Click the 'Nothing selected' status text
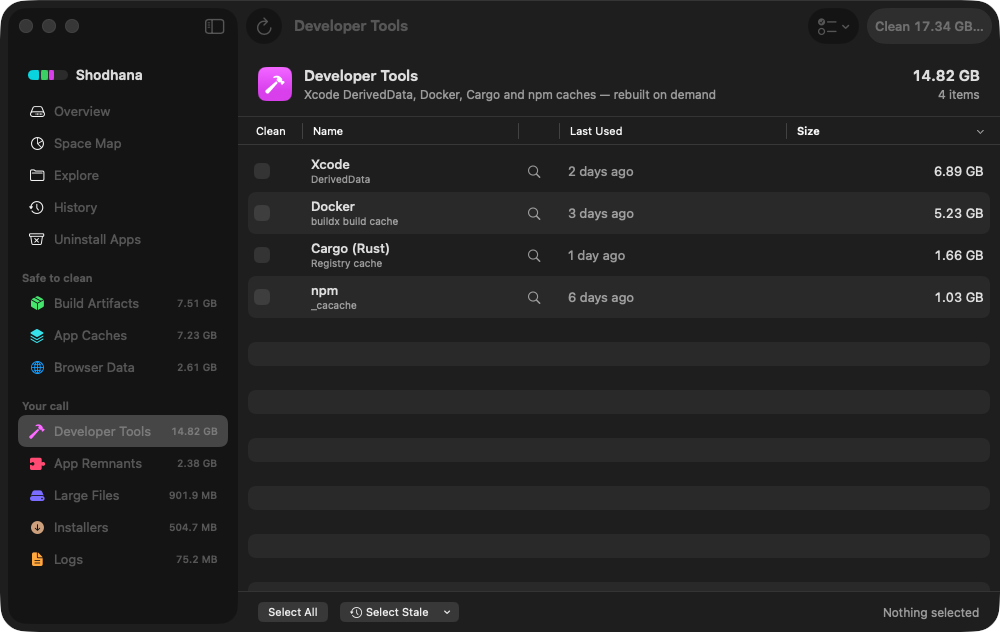Image resolution: width=1000 pixels, height=632 pixels. [930, 613]
